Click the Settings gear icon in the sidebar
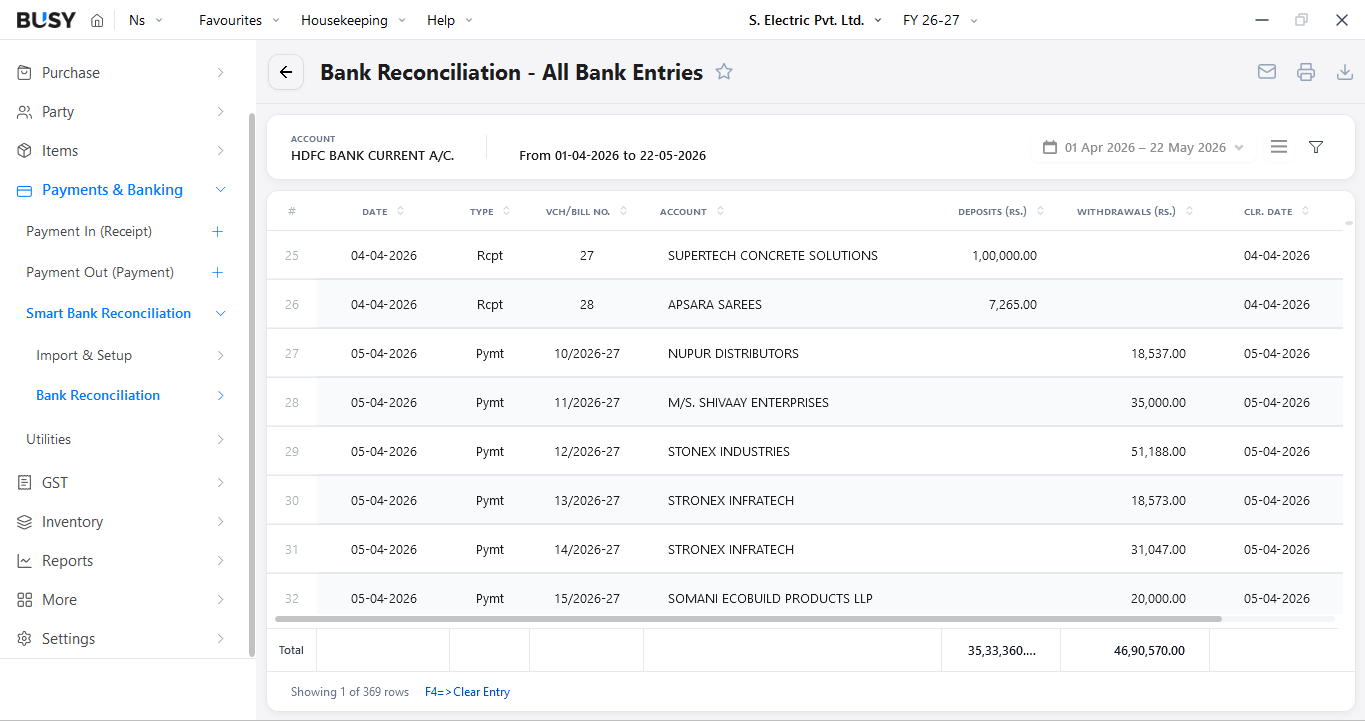Viewport: 1365px width, 721px height. tap(25, 639)
